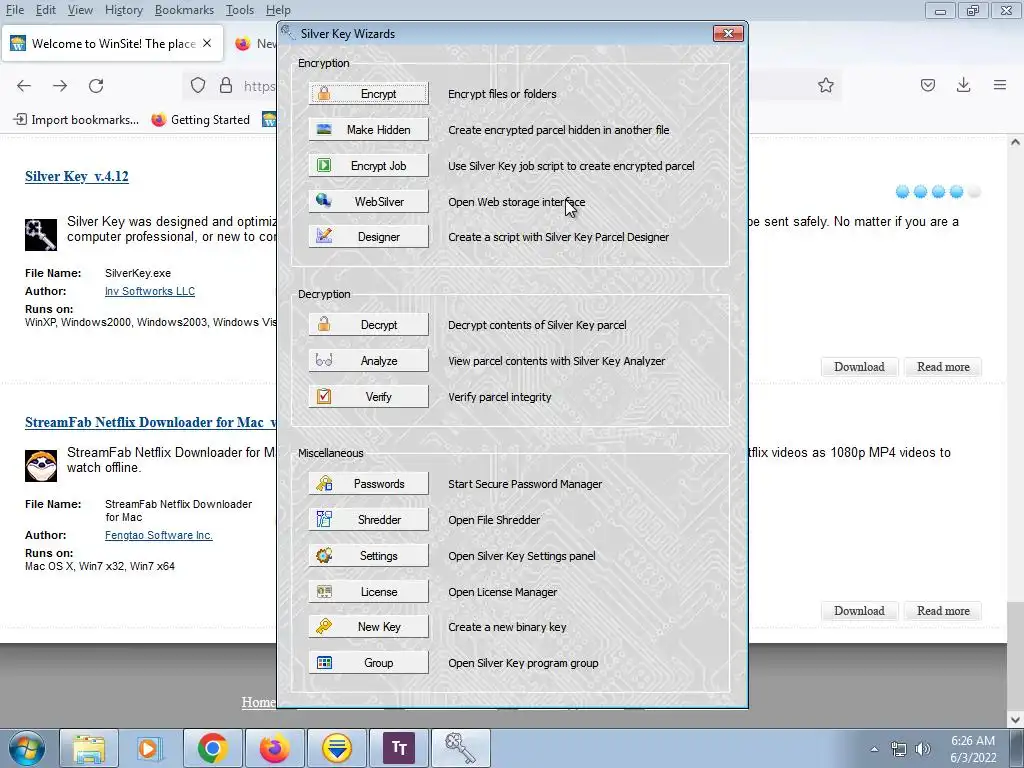Click the Home link in footer
Screen dimensions: 1024x768
tap(258, 702)
